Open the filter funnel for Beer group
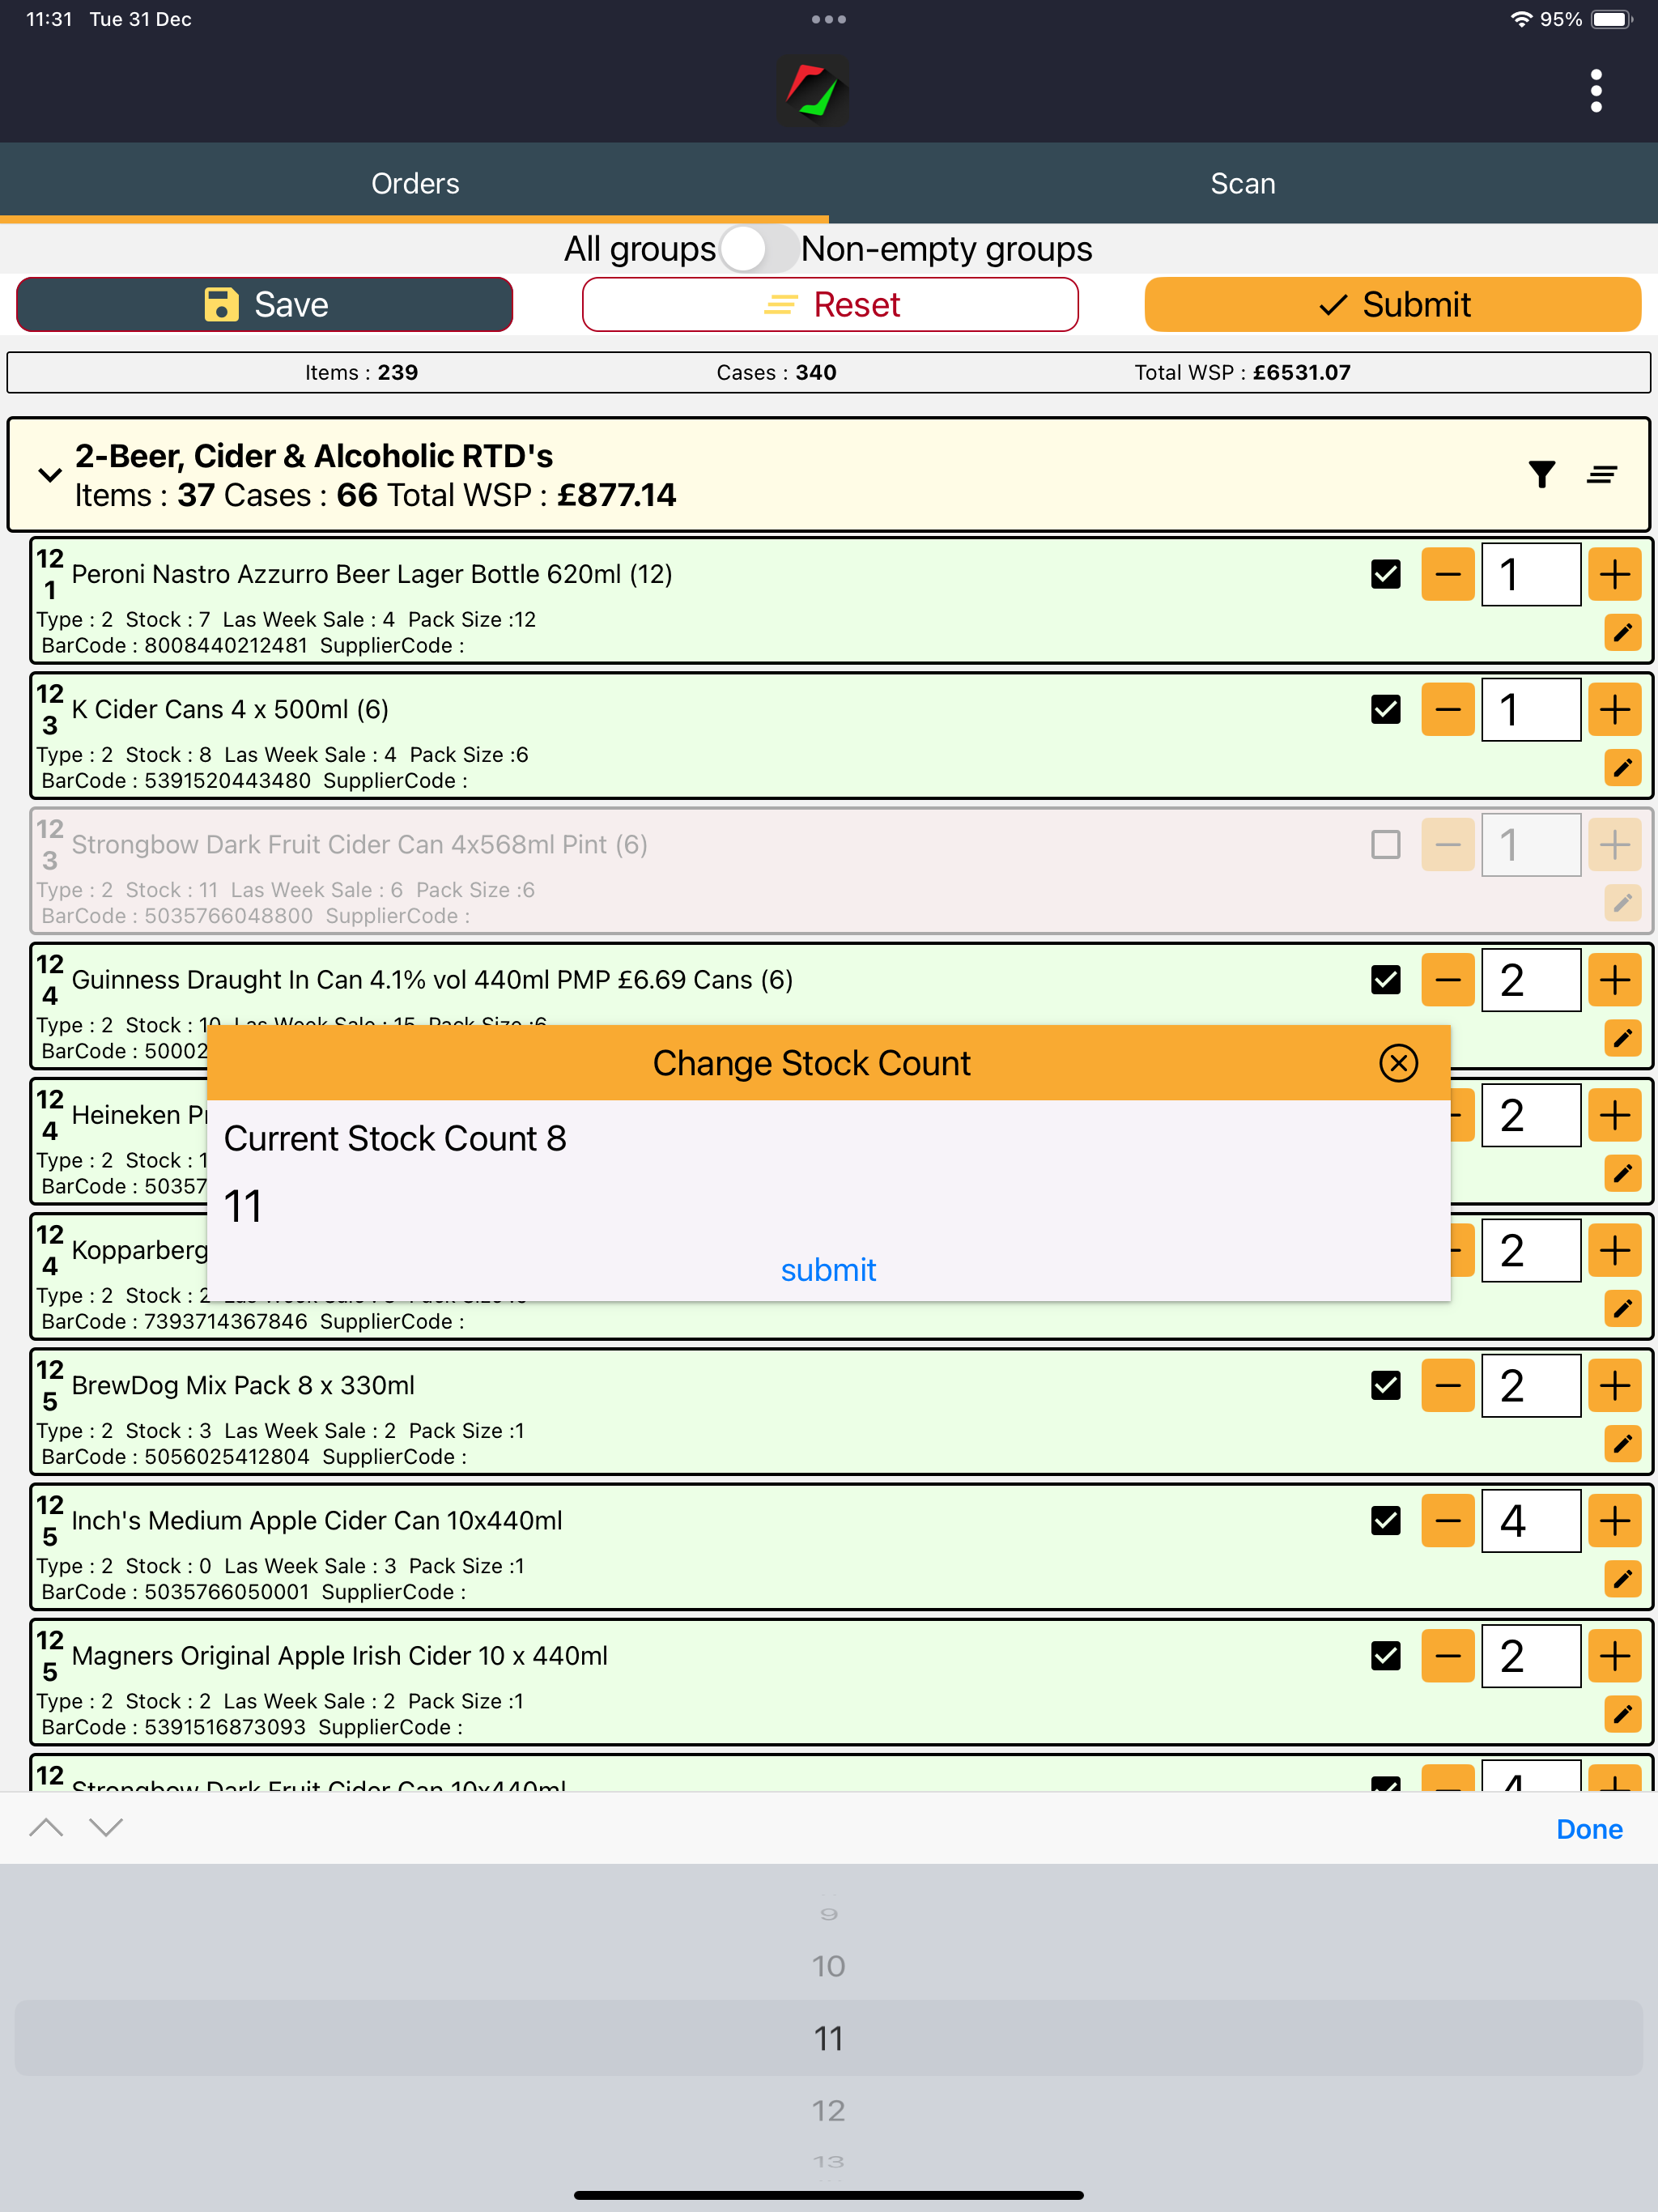 pyautogui.click(x=1541, y=474)
